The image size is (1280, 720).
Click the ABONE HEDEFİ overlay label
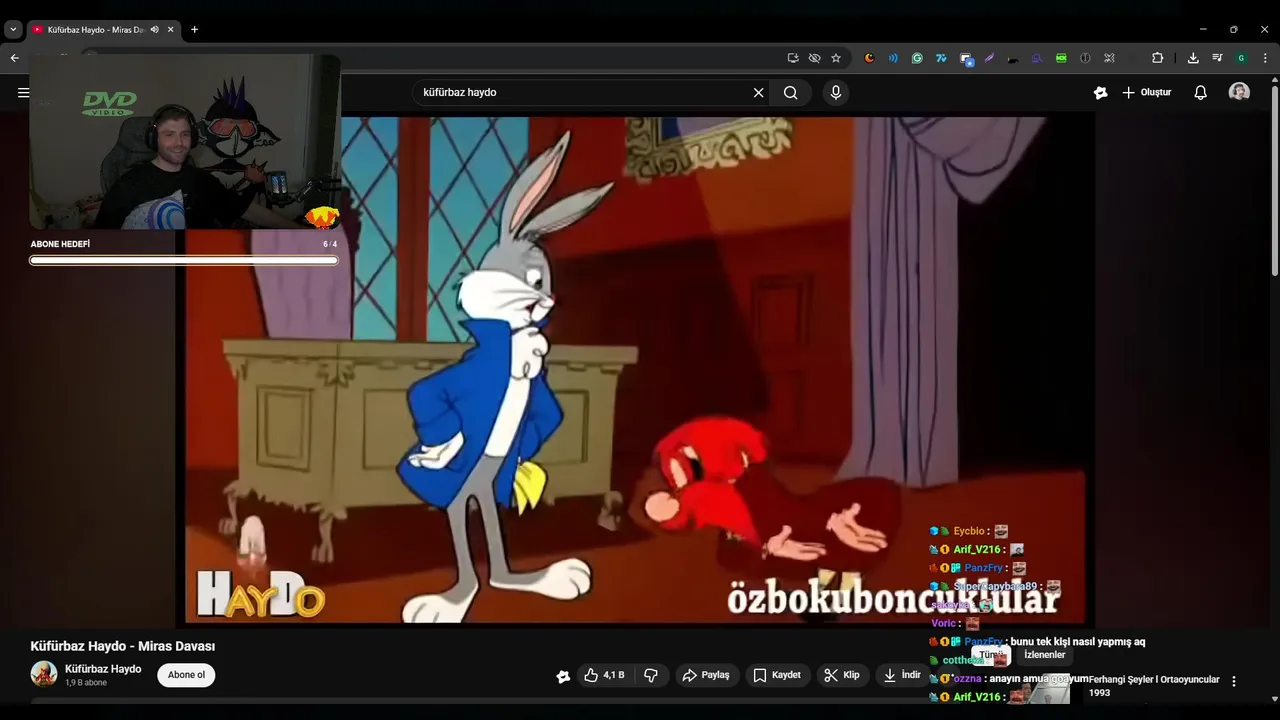(60, 244)
